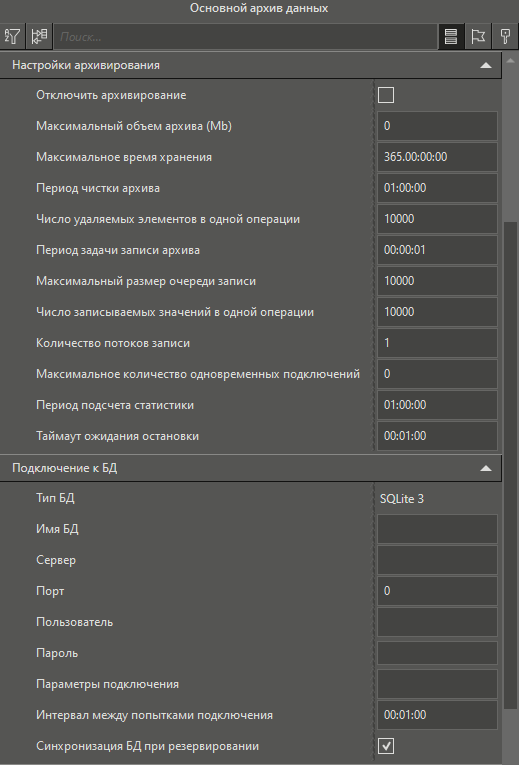Click Параметры подключения input field

[437, 684]
